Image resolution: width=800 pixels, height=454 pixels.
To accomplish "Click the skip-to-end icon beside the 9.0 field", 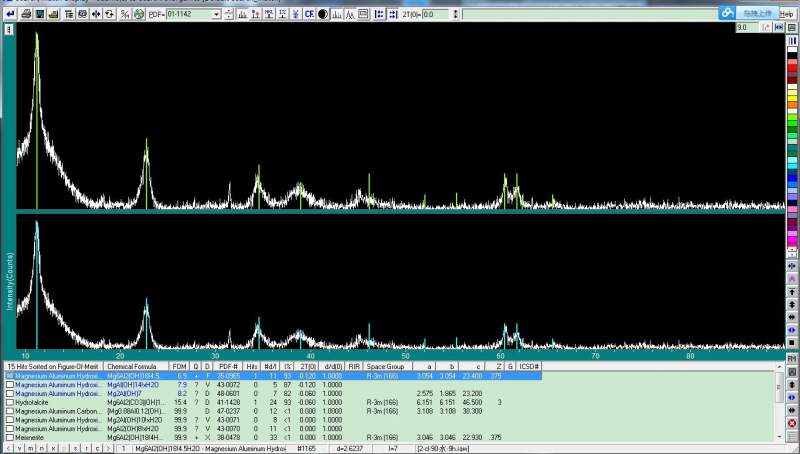I will 779,28.
